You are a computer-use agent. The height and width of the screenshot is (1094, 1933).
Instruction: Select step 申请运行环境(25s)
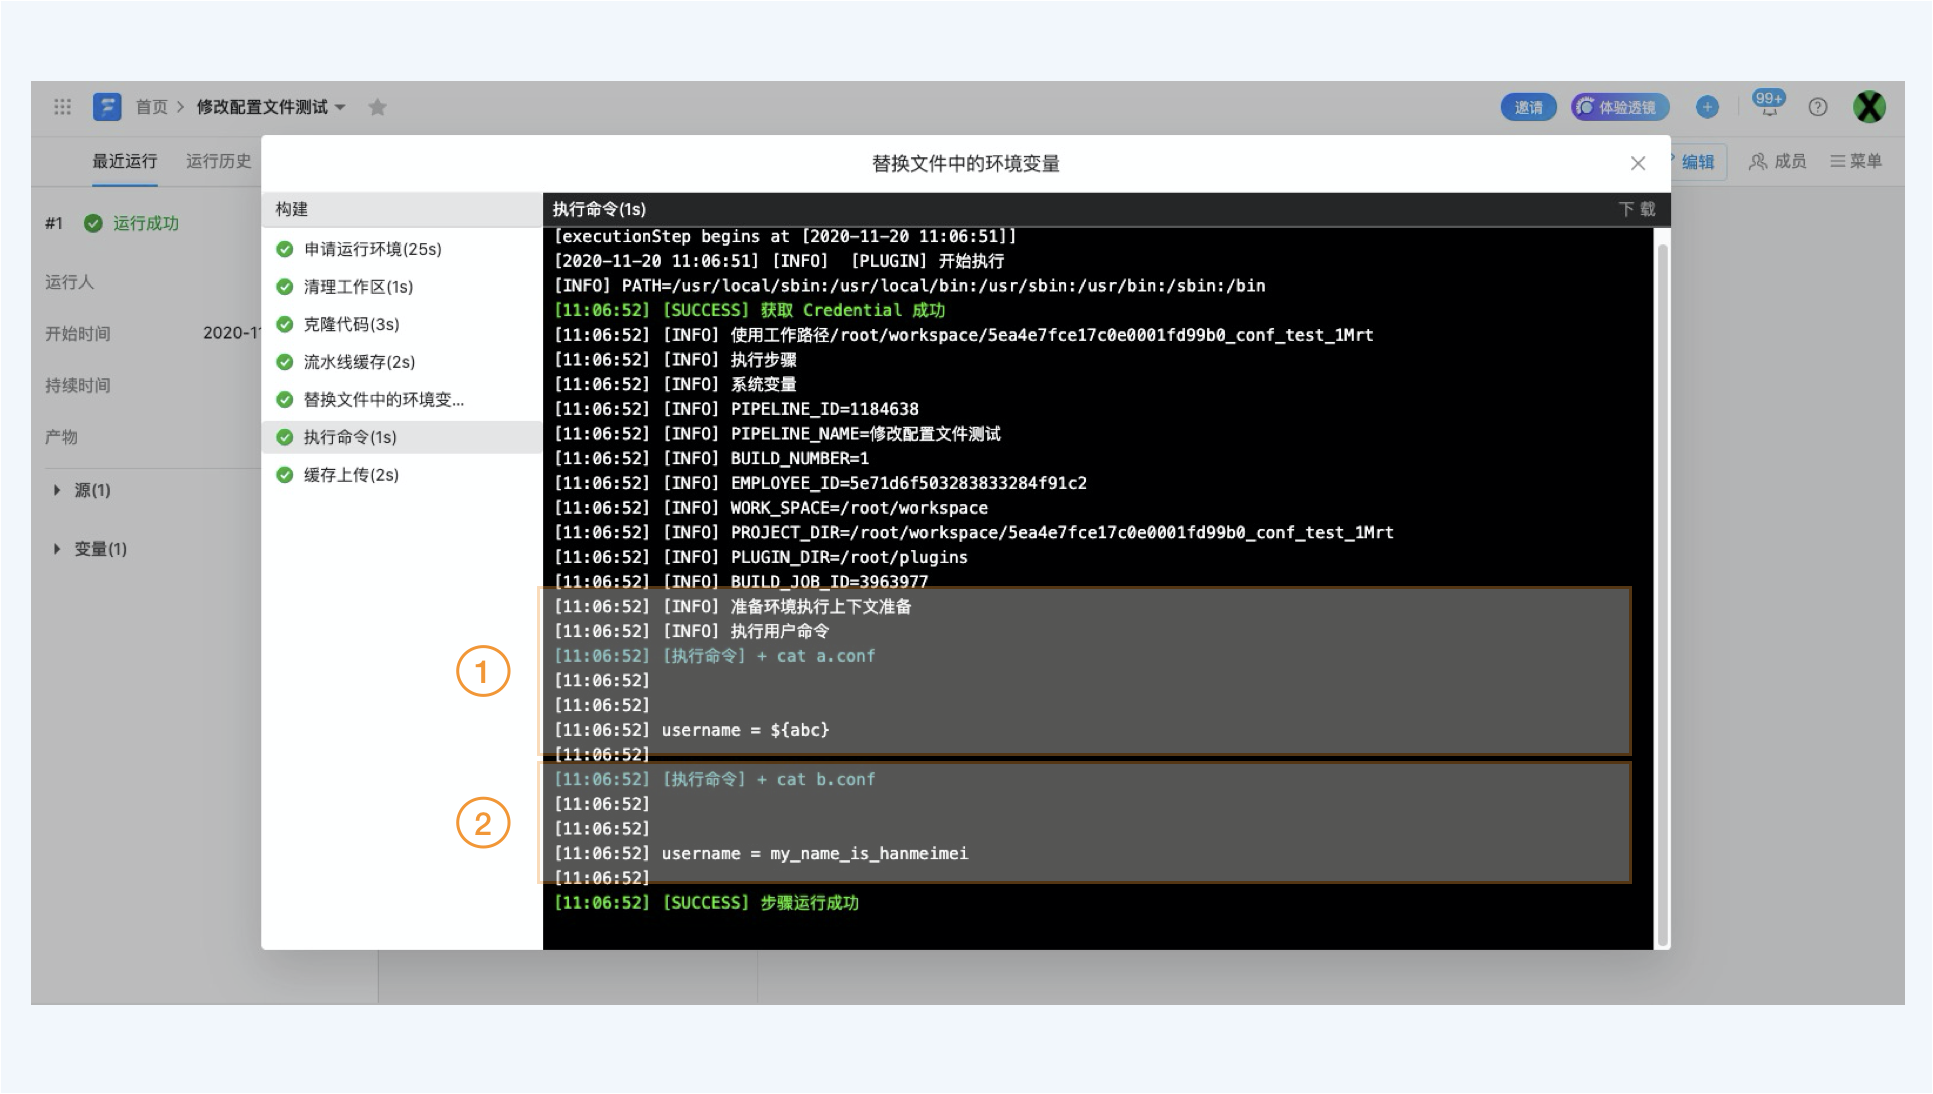(401, 249)
